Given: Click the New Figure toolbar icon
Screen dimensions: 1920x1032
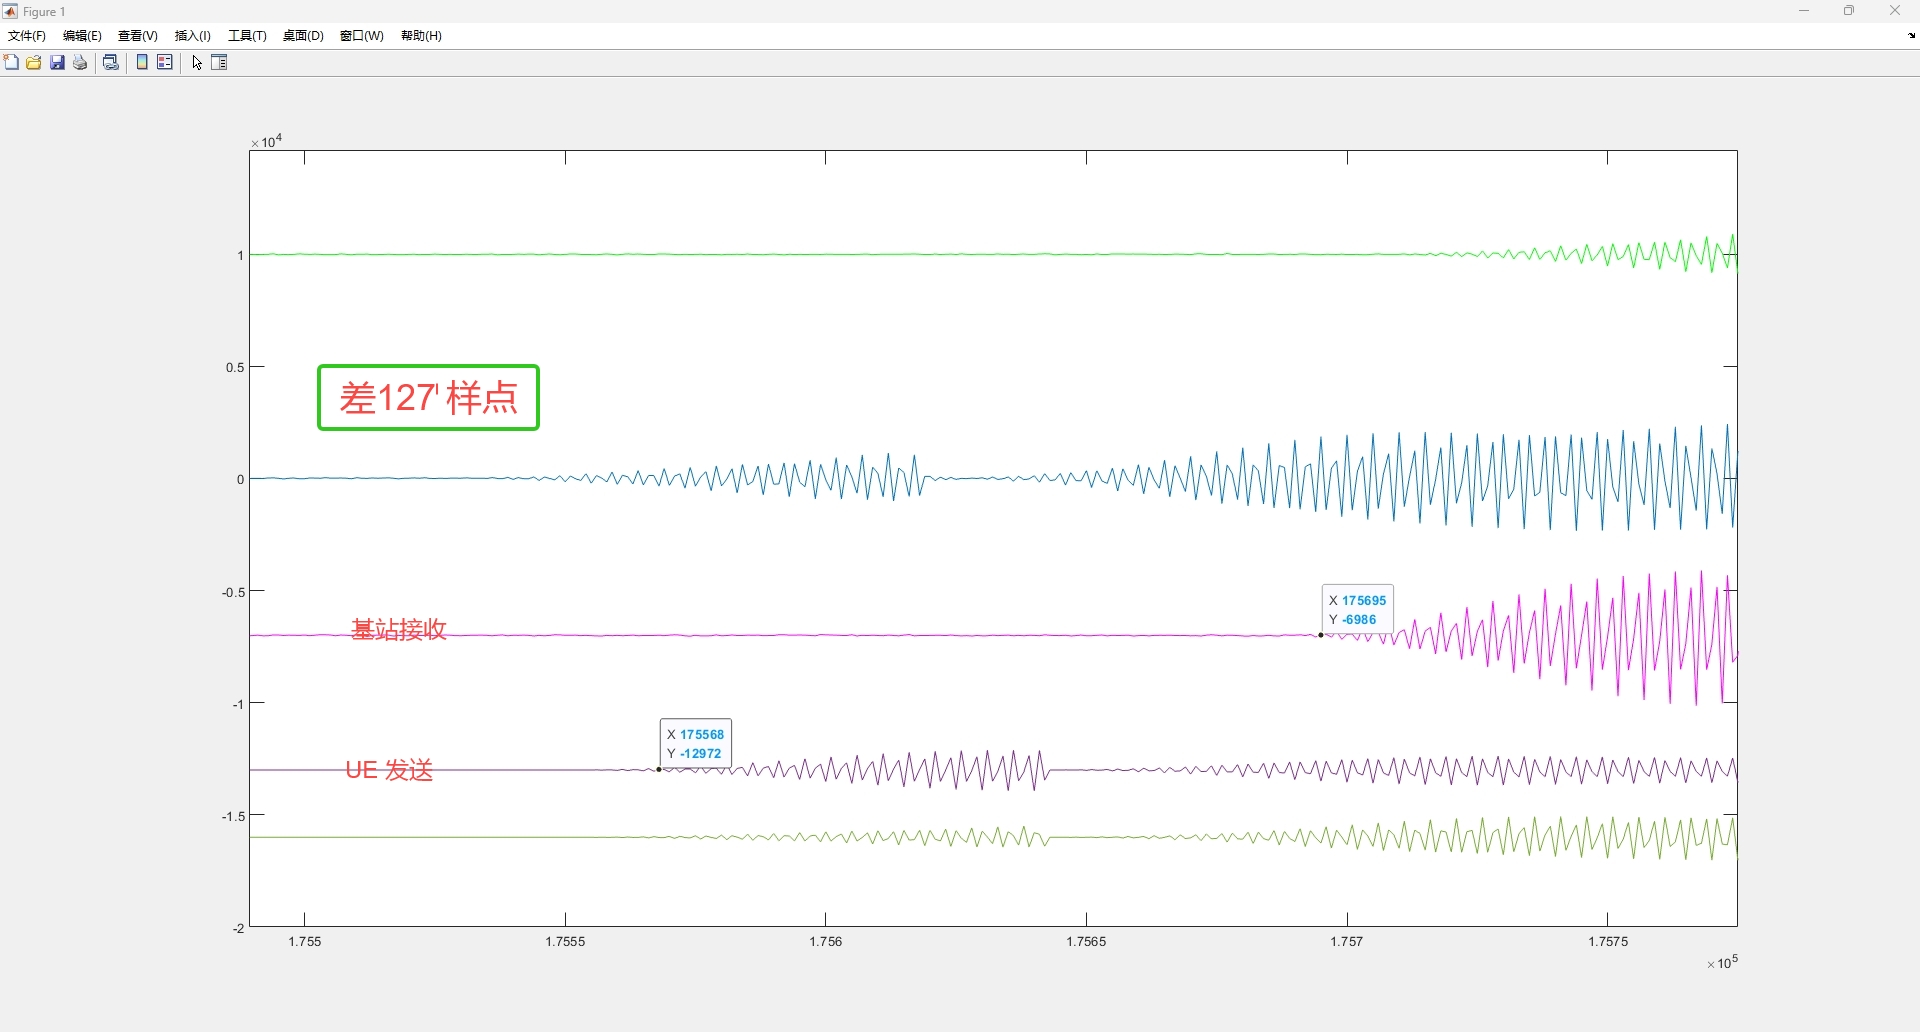Looking at the screenshot, I should [11, 63].
